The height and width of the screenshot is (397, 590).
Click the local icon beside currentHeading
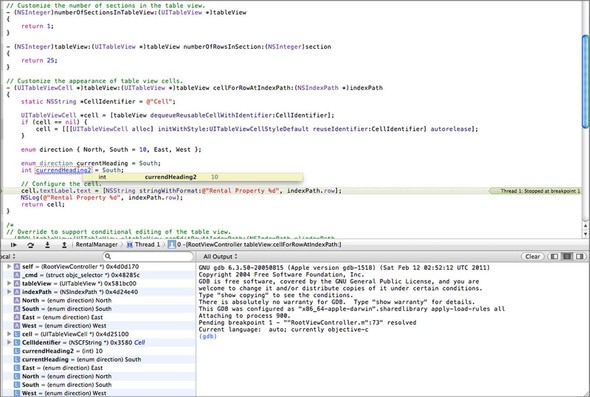pos(17,359)
